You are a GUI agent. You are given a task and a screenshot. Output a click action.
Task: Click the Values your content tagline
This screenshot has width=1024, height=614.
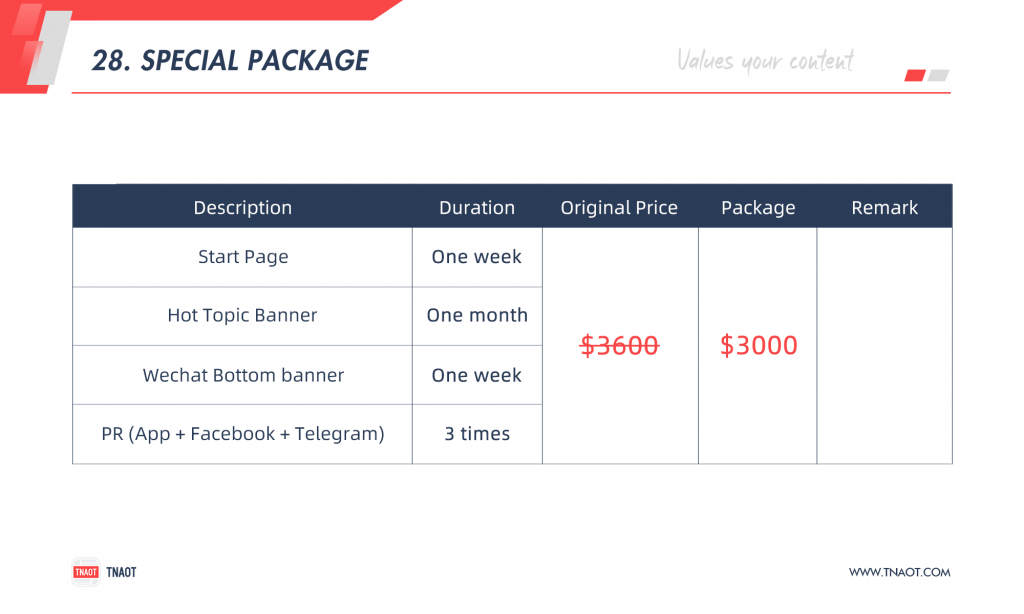point(765,61)
